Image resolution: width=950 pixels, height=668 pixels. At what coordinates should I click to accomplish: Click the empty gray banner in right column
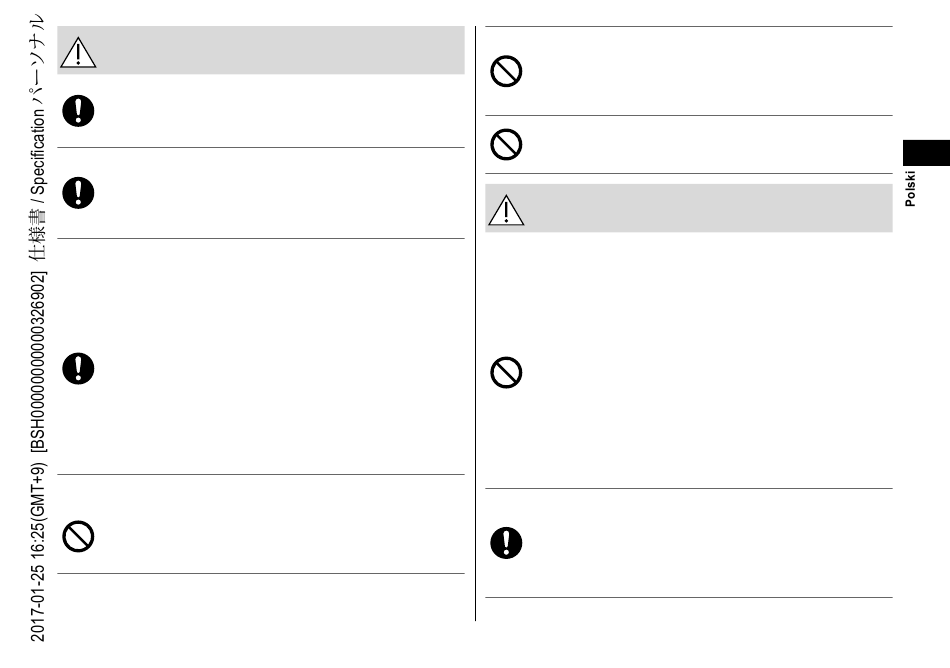pyautogui.click(x=689, y=208)
